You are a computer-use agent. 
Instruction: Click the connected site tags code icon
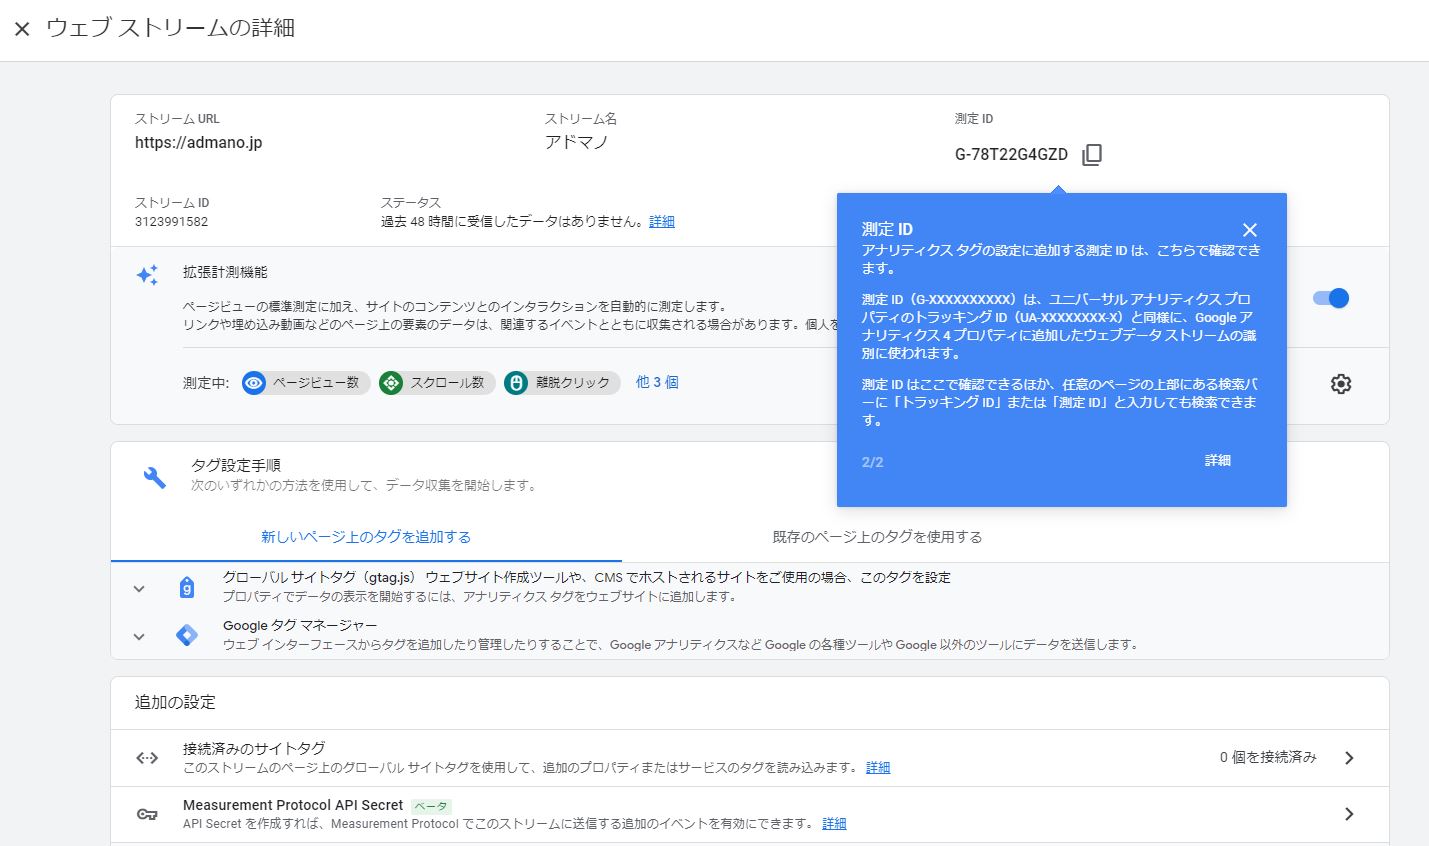point(147,758)
